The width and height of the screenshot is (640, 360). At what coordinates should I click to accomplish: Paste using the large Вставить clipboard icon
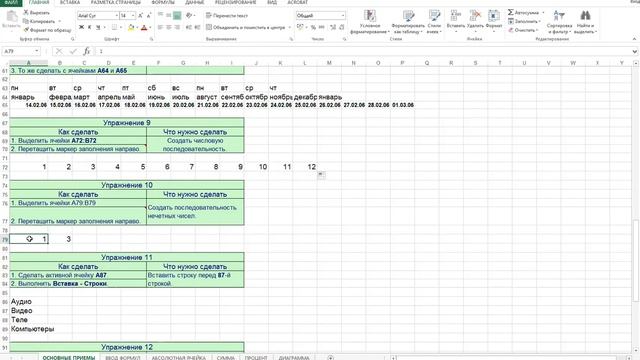click(x=11, y=20)
